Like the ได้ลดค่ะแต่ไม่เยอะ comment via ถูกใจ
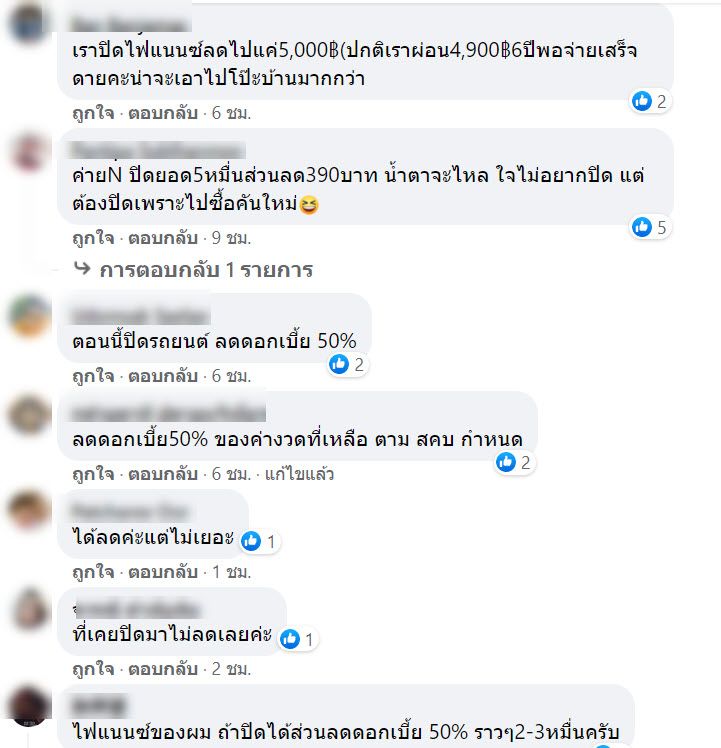 [93, 571]
